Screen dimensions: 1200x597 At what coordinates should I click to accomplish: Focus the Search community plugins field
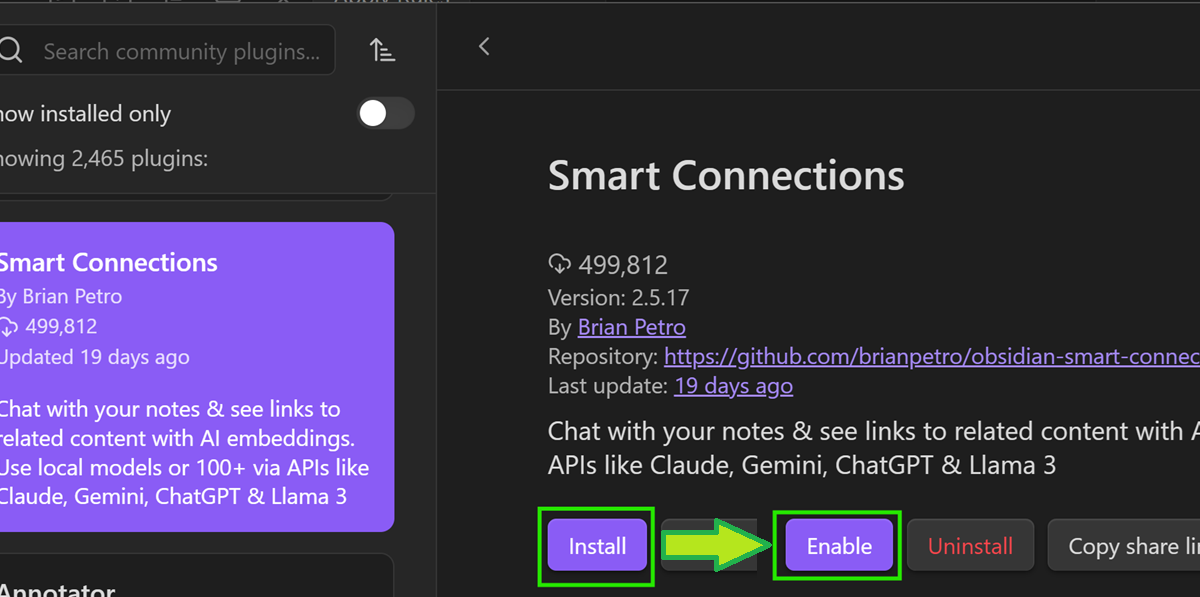180,51
